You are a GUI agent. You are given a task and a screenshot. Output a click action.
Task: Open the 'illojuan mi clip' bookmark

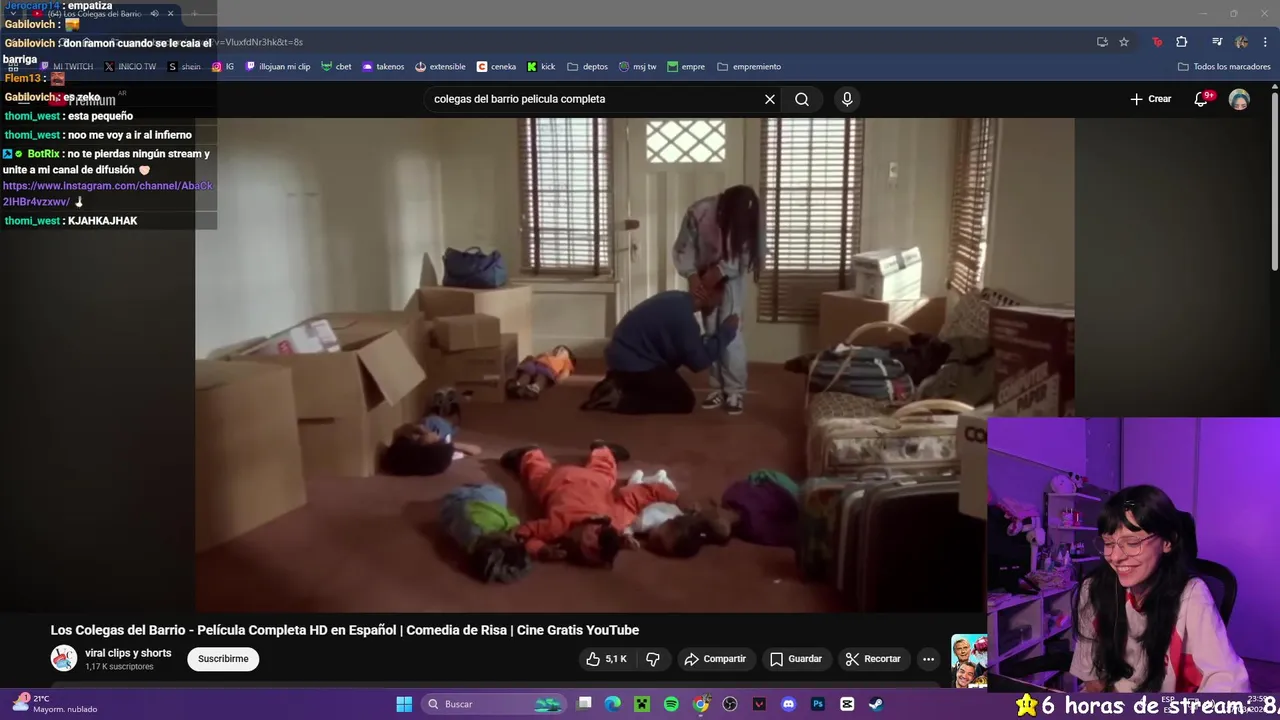click(x=278, y=67)
